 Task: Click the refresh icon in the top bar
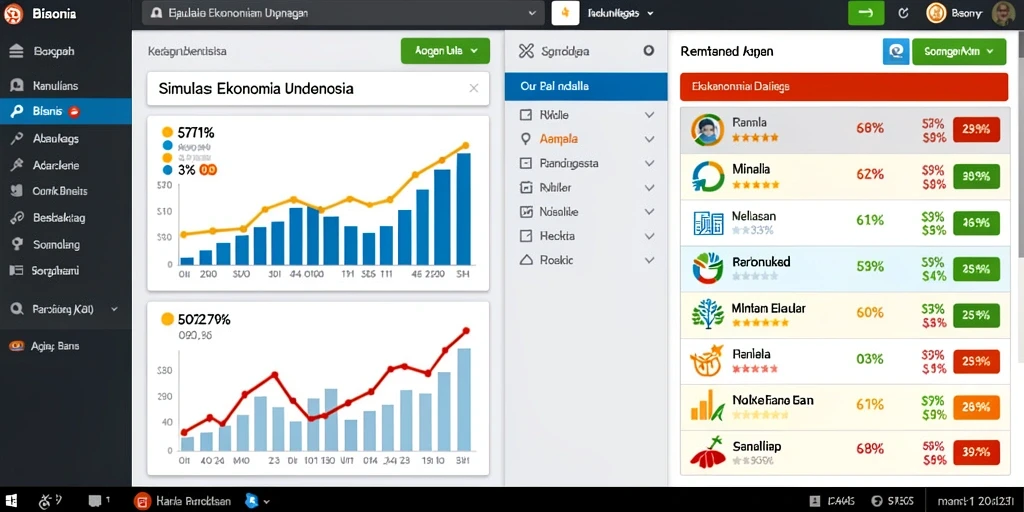click(903, 12)
